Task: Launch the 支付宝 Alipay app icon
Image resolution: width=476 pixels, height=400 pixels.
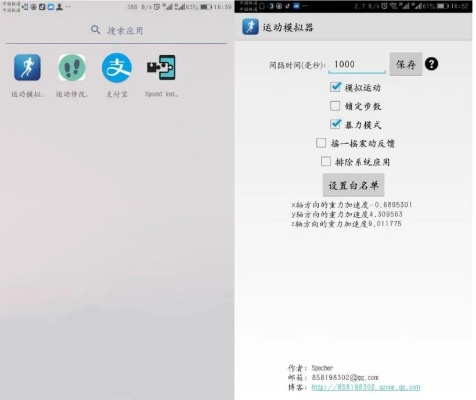Action: tap(116, 68)
